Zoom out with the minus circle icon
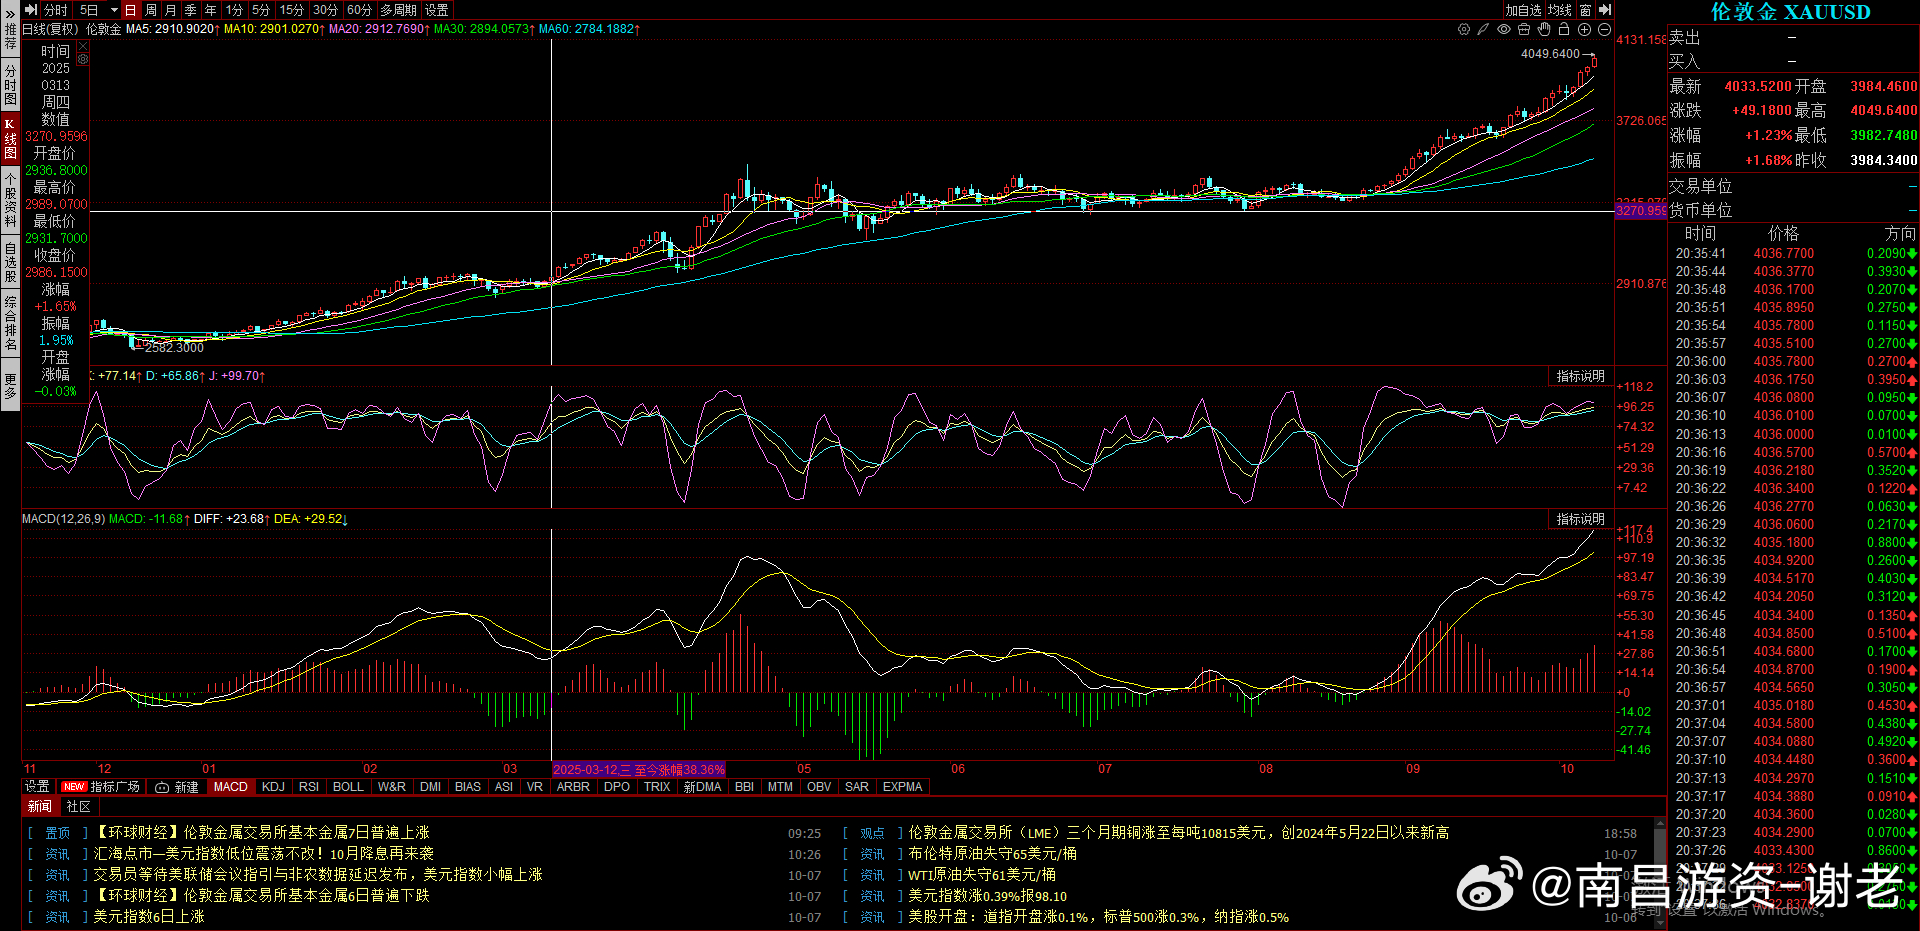The image size is (1920, 931). coord(1604,29)
